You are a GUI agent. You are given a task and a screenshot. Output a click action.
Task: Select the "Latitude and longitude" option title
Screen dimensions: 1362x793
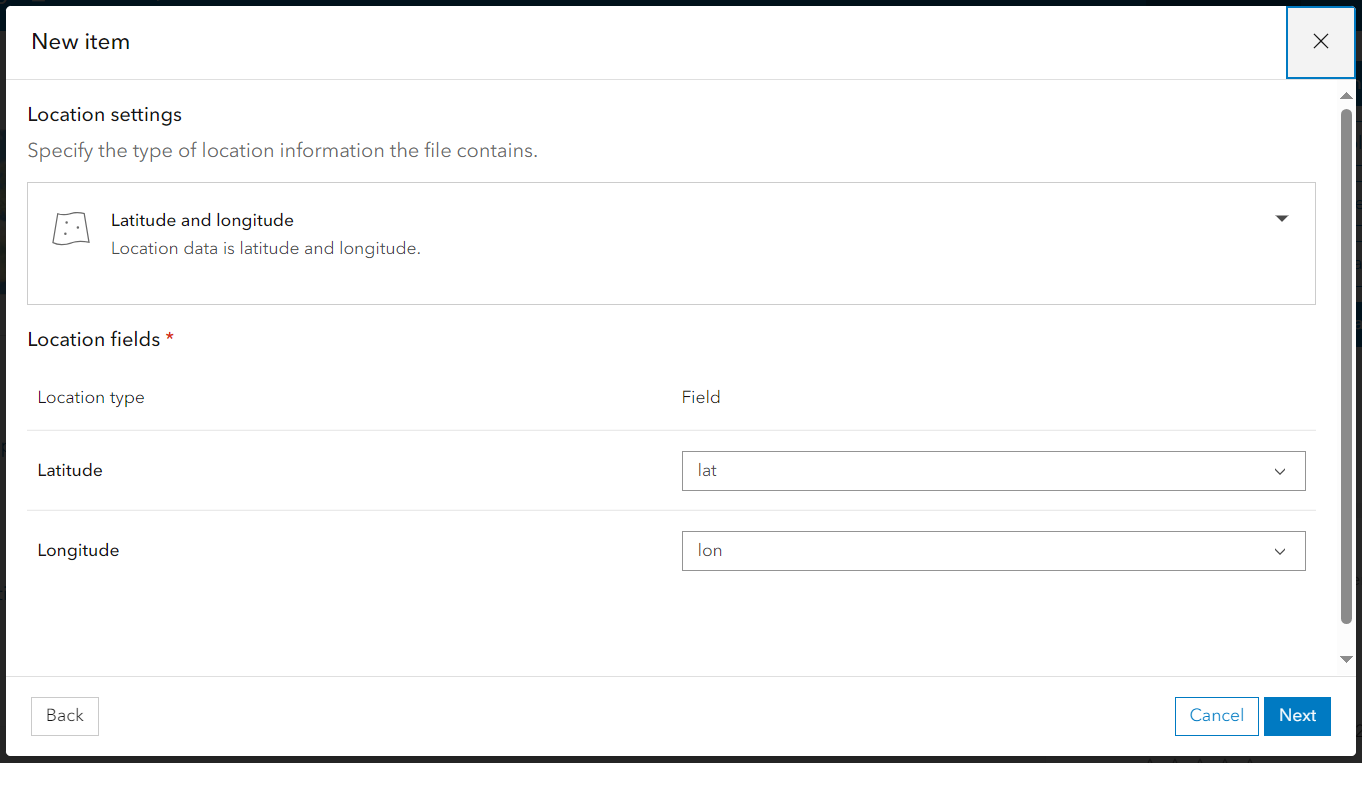tap(202, 220)
